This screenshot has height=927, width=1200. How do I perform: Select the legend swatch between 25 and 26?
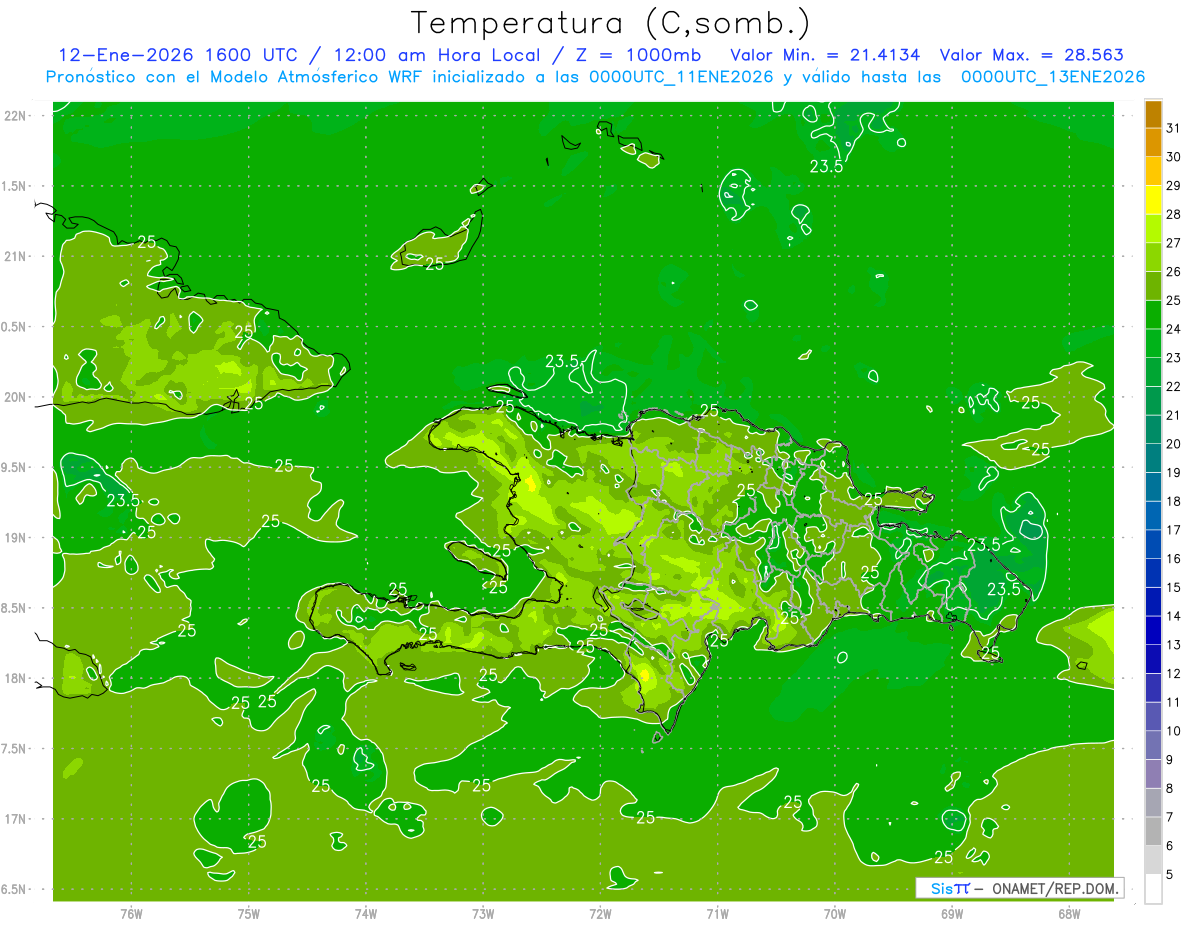1153,286
